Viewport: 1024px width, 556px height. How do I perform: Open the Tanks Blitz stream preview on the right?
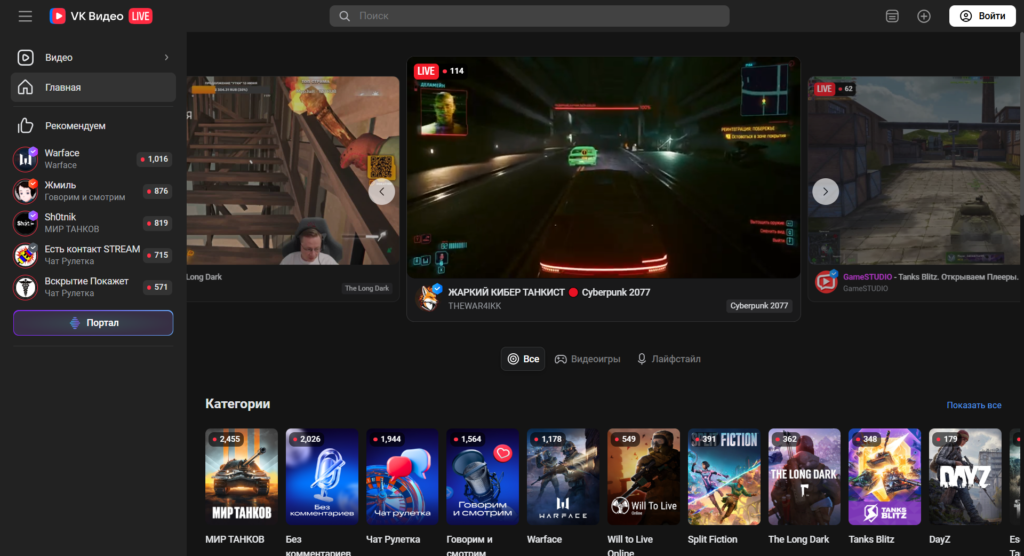coord(915,171)
